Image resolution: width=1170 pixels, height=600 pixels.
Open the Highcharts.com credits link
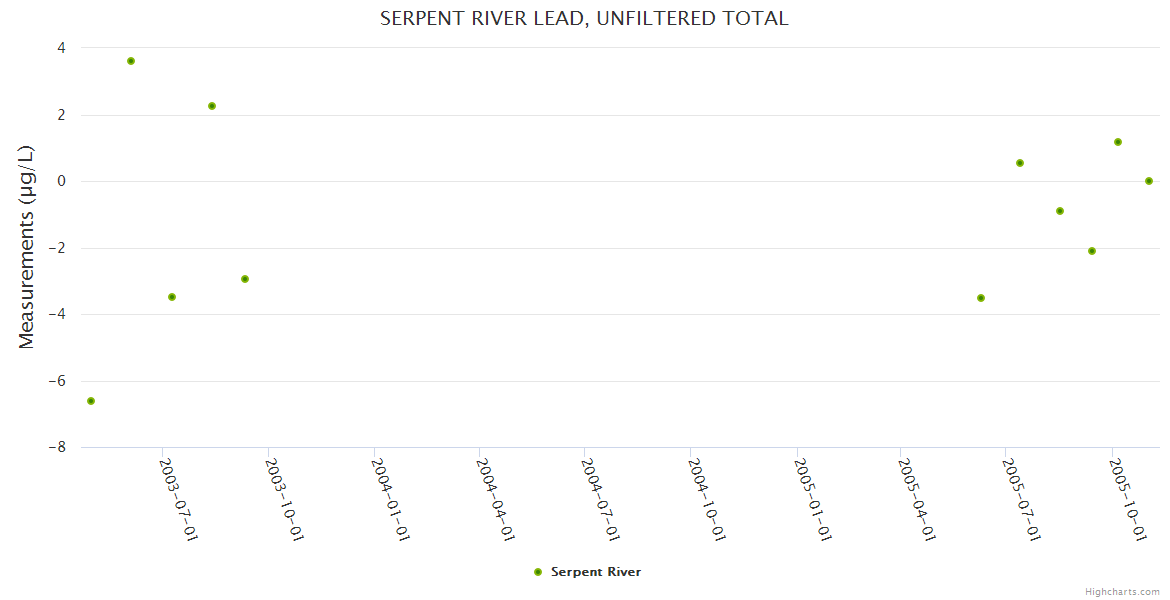[1122, 591]
